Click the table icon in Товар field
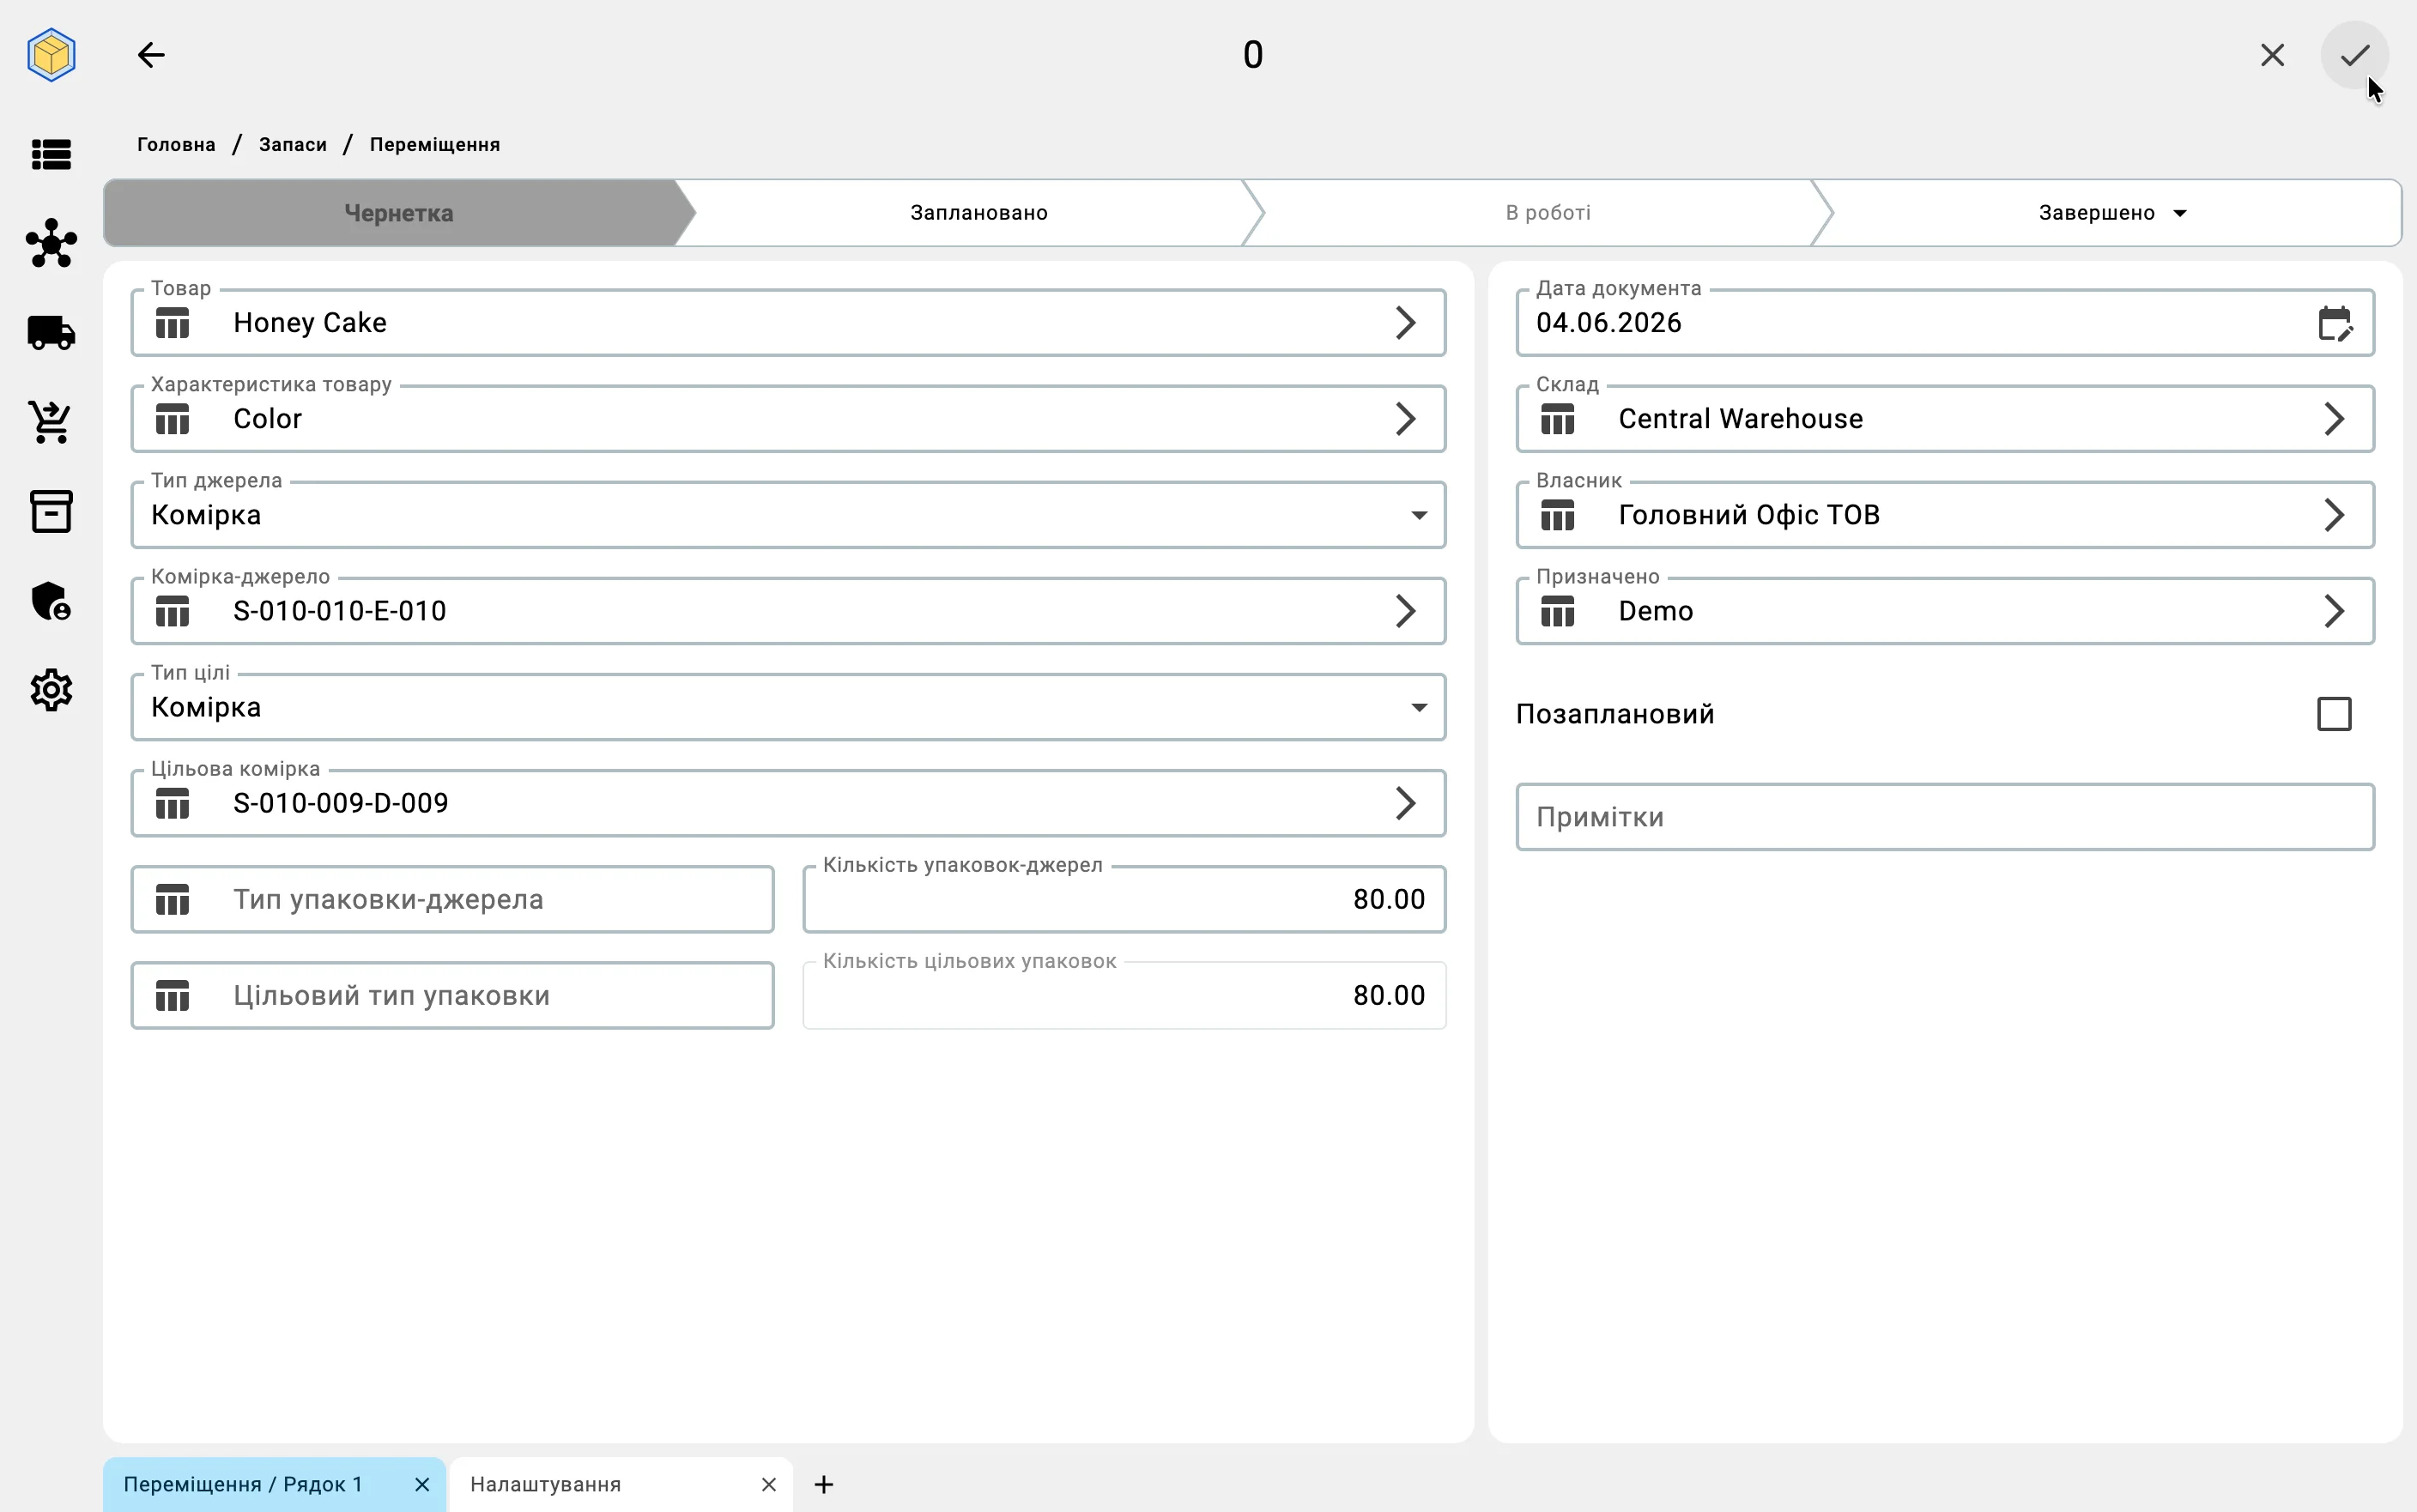 click(x=173, y=323)
